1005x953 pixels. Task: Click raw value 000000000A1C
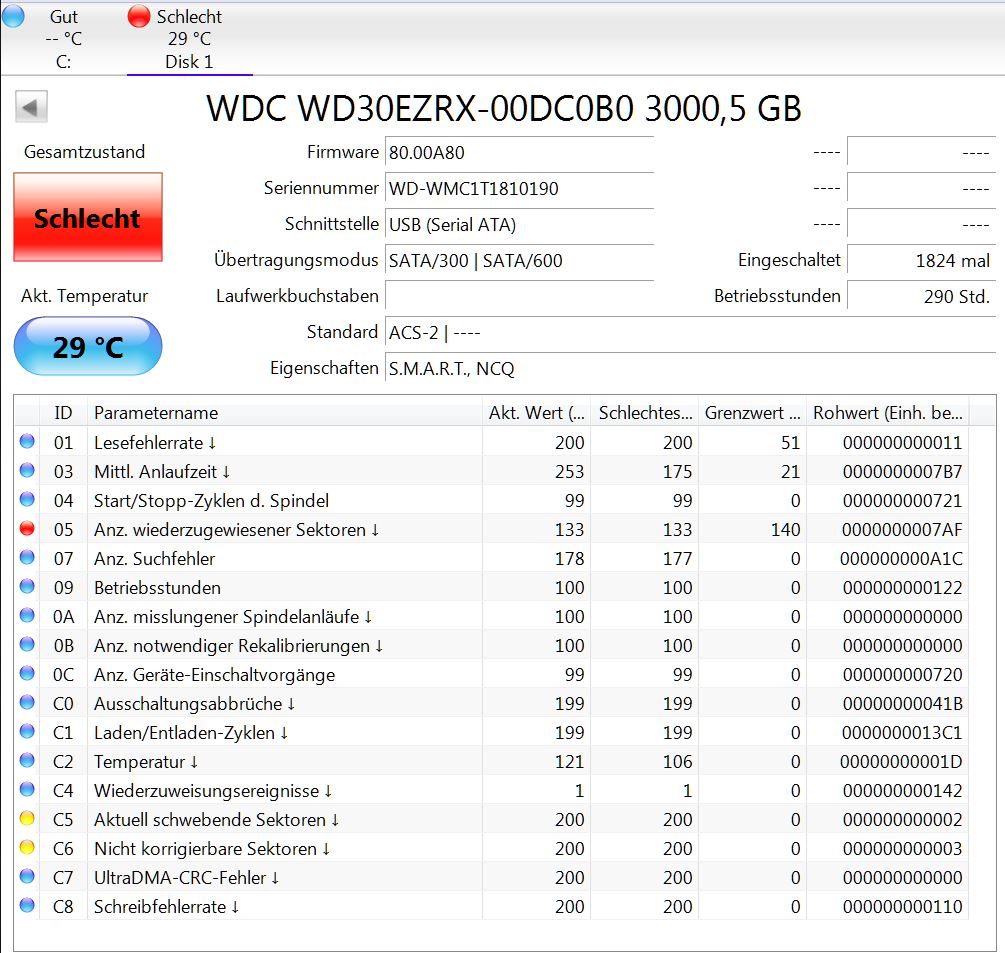[901, 559]
